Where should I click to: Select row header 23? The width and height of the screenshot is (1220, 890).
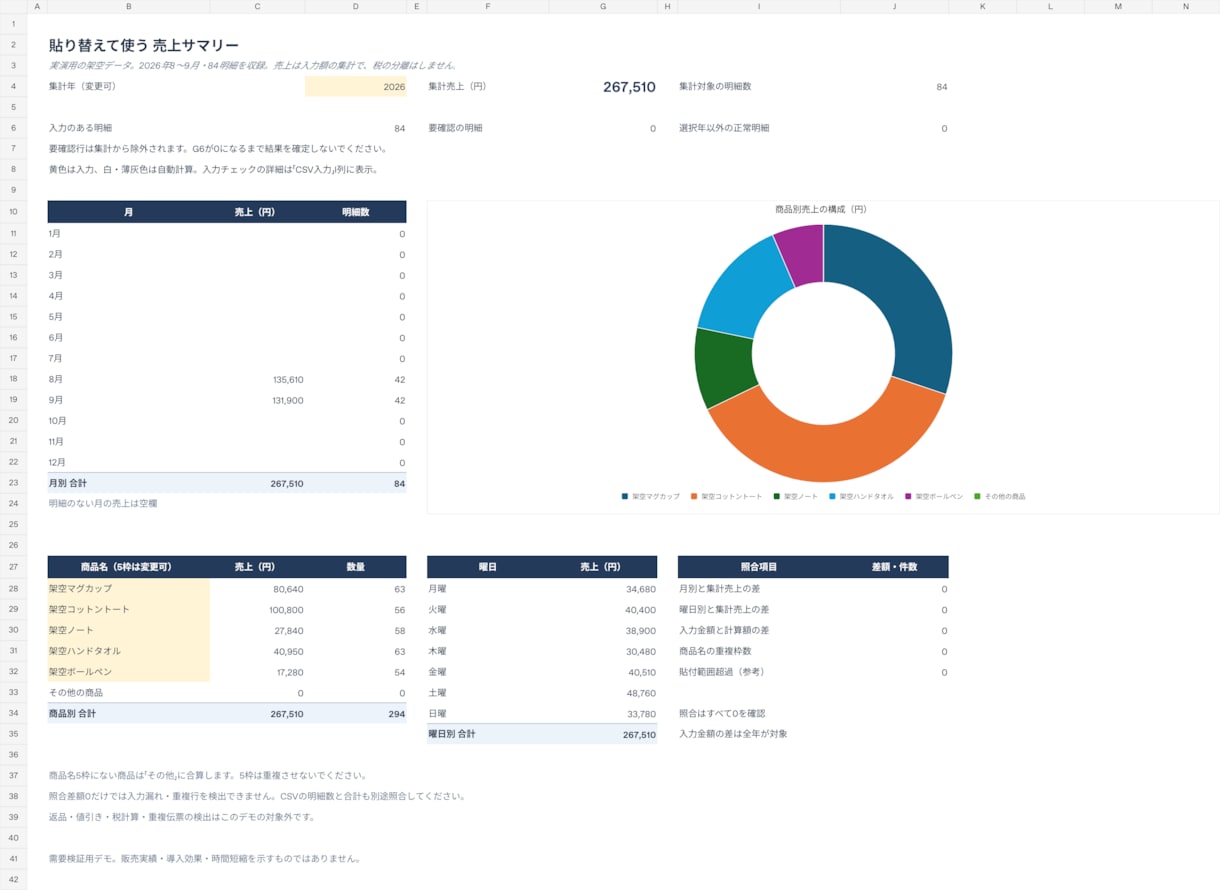(x=13, y=483)
